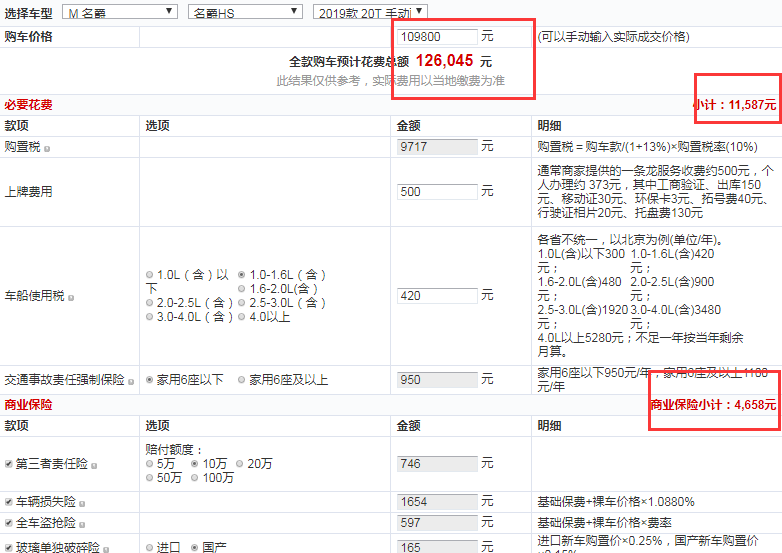Click the license plate fee field 500
The image size is (782, 553).
pyautogui.click(x=437, y=192)
